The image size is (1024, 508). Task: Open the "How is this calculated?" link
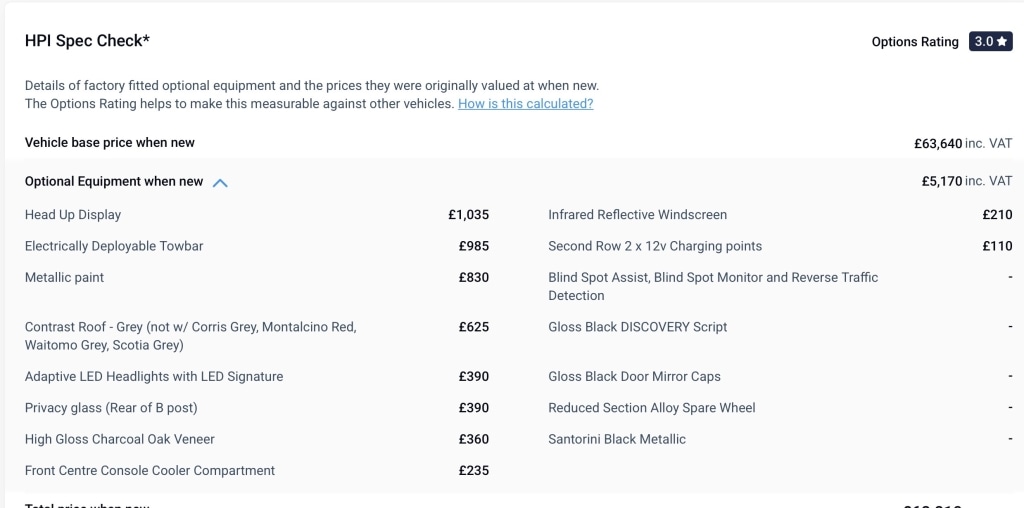coord(525,104)
